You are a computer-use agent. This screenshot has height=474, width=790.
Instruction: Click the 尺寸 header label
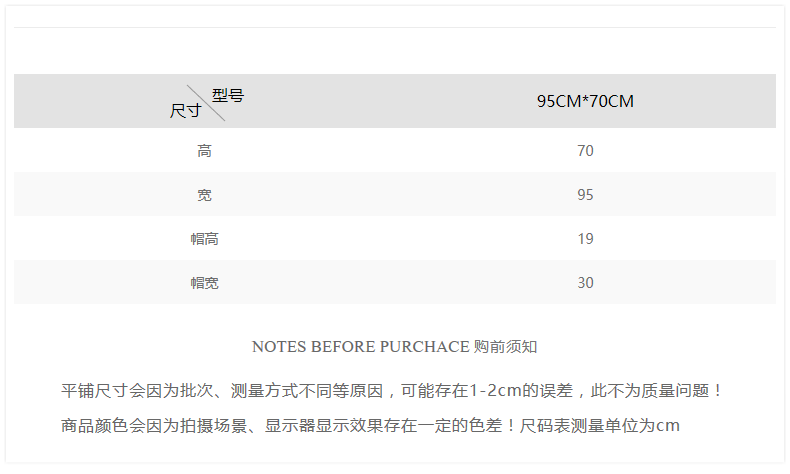tap(185, 110)
